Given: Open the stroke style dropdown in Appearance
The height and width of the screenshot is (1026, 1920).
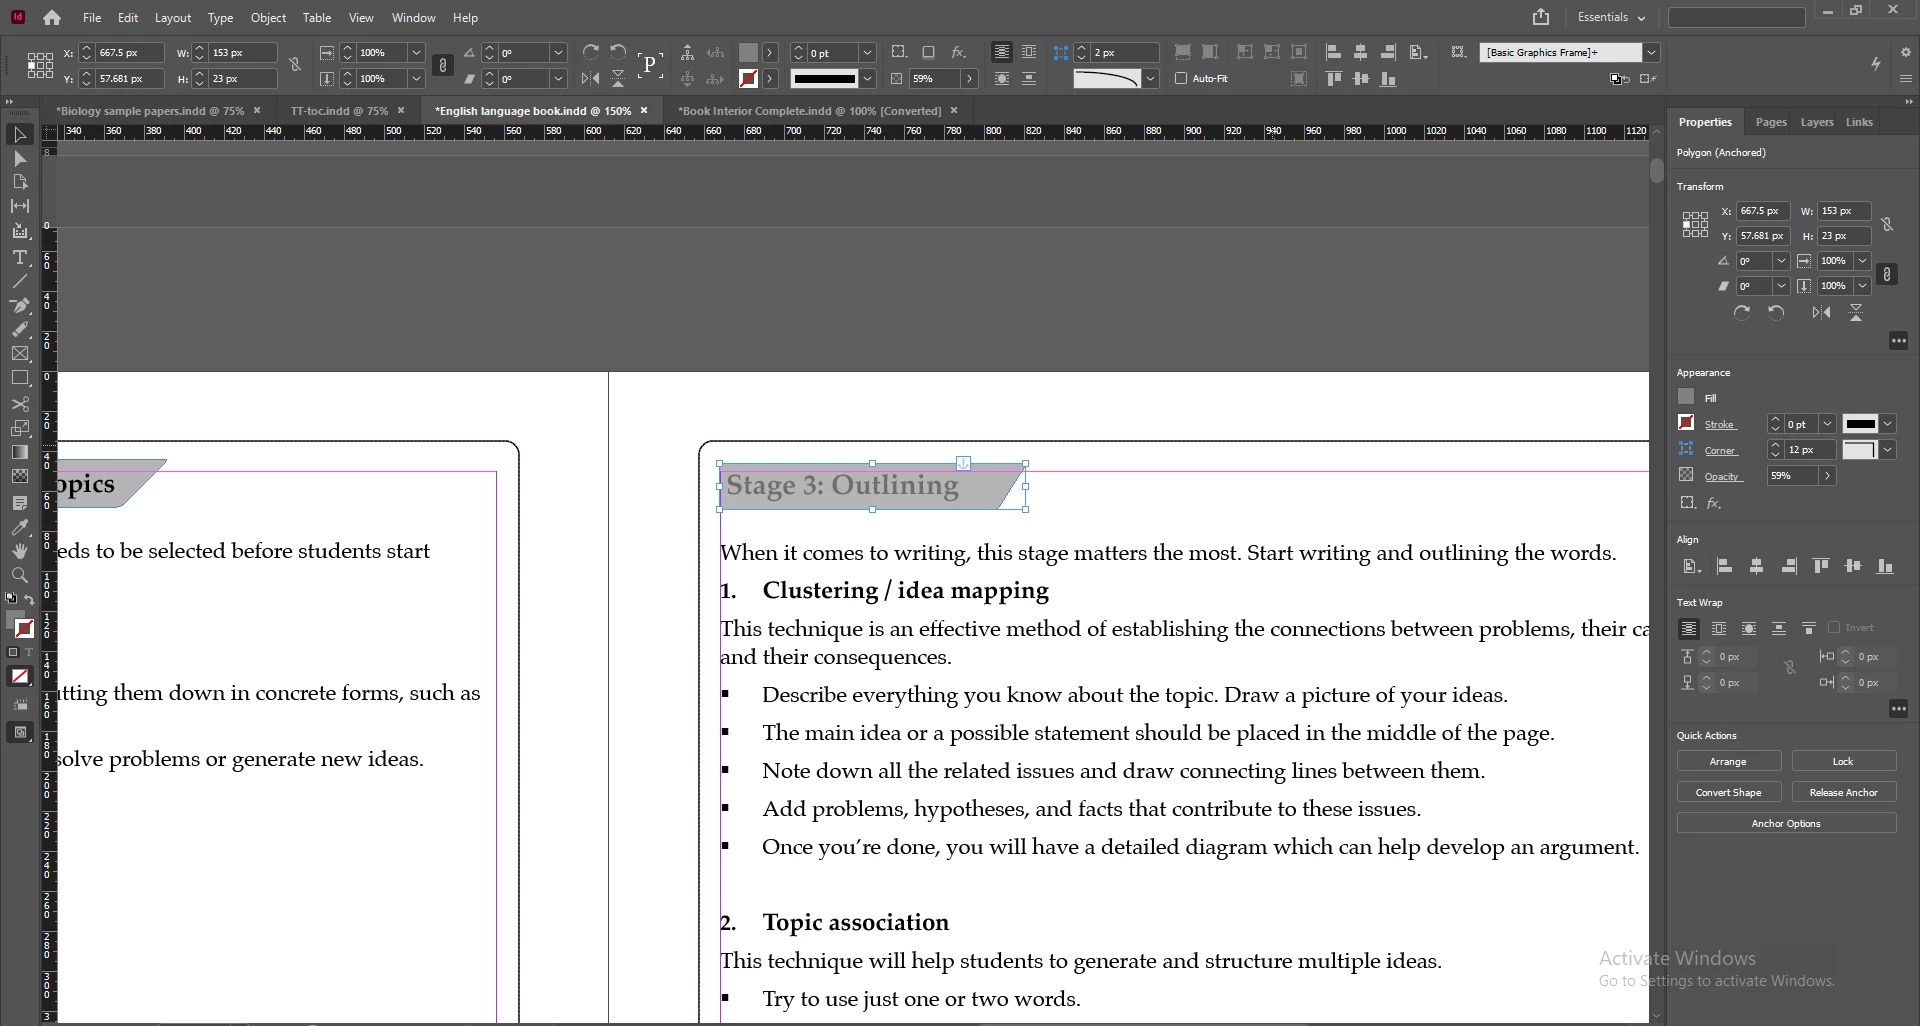Looking at the screenshot, I should [1887, 424].
